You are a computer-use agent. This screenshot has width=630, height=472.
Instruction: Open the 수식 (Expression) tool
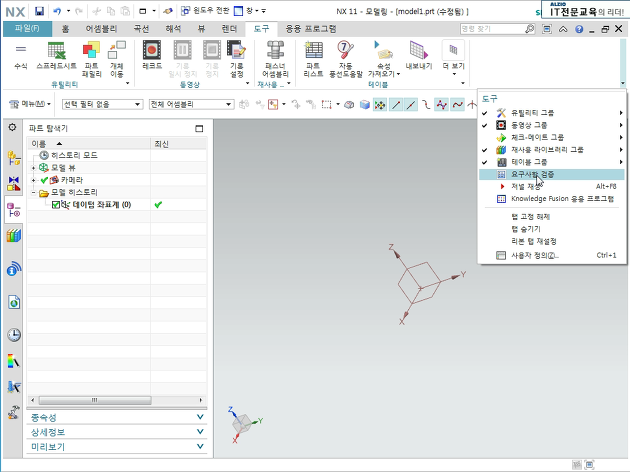(x=21, y=56)
